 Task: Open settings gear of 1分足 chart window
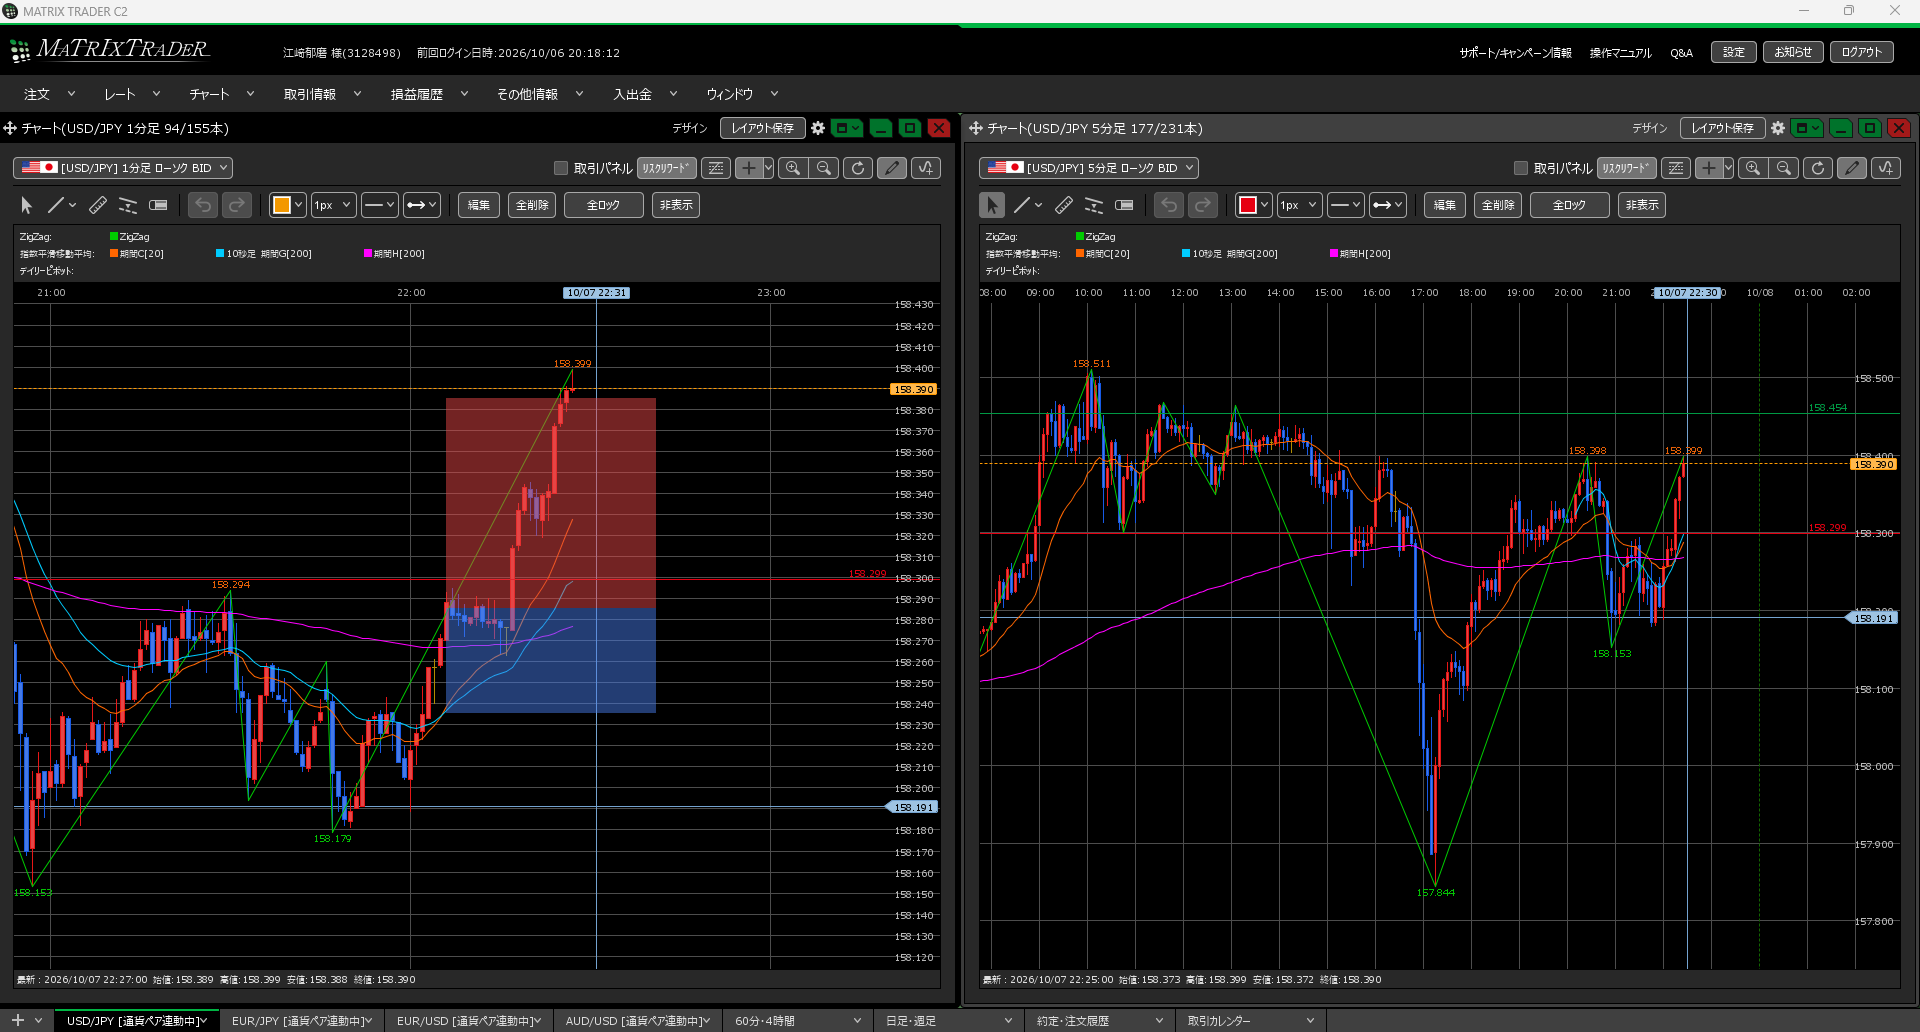pyautogui.click(x=818, y=128)
